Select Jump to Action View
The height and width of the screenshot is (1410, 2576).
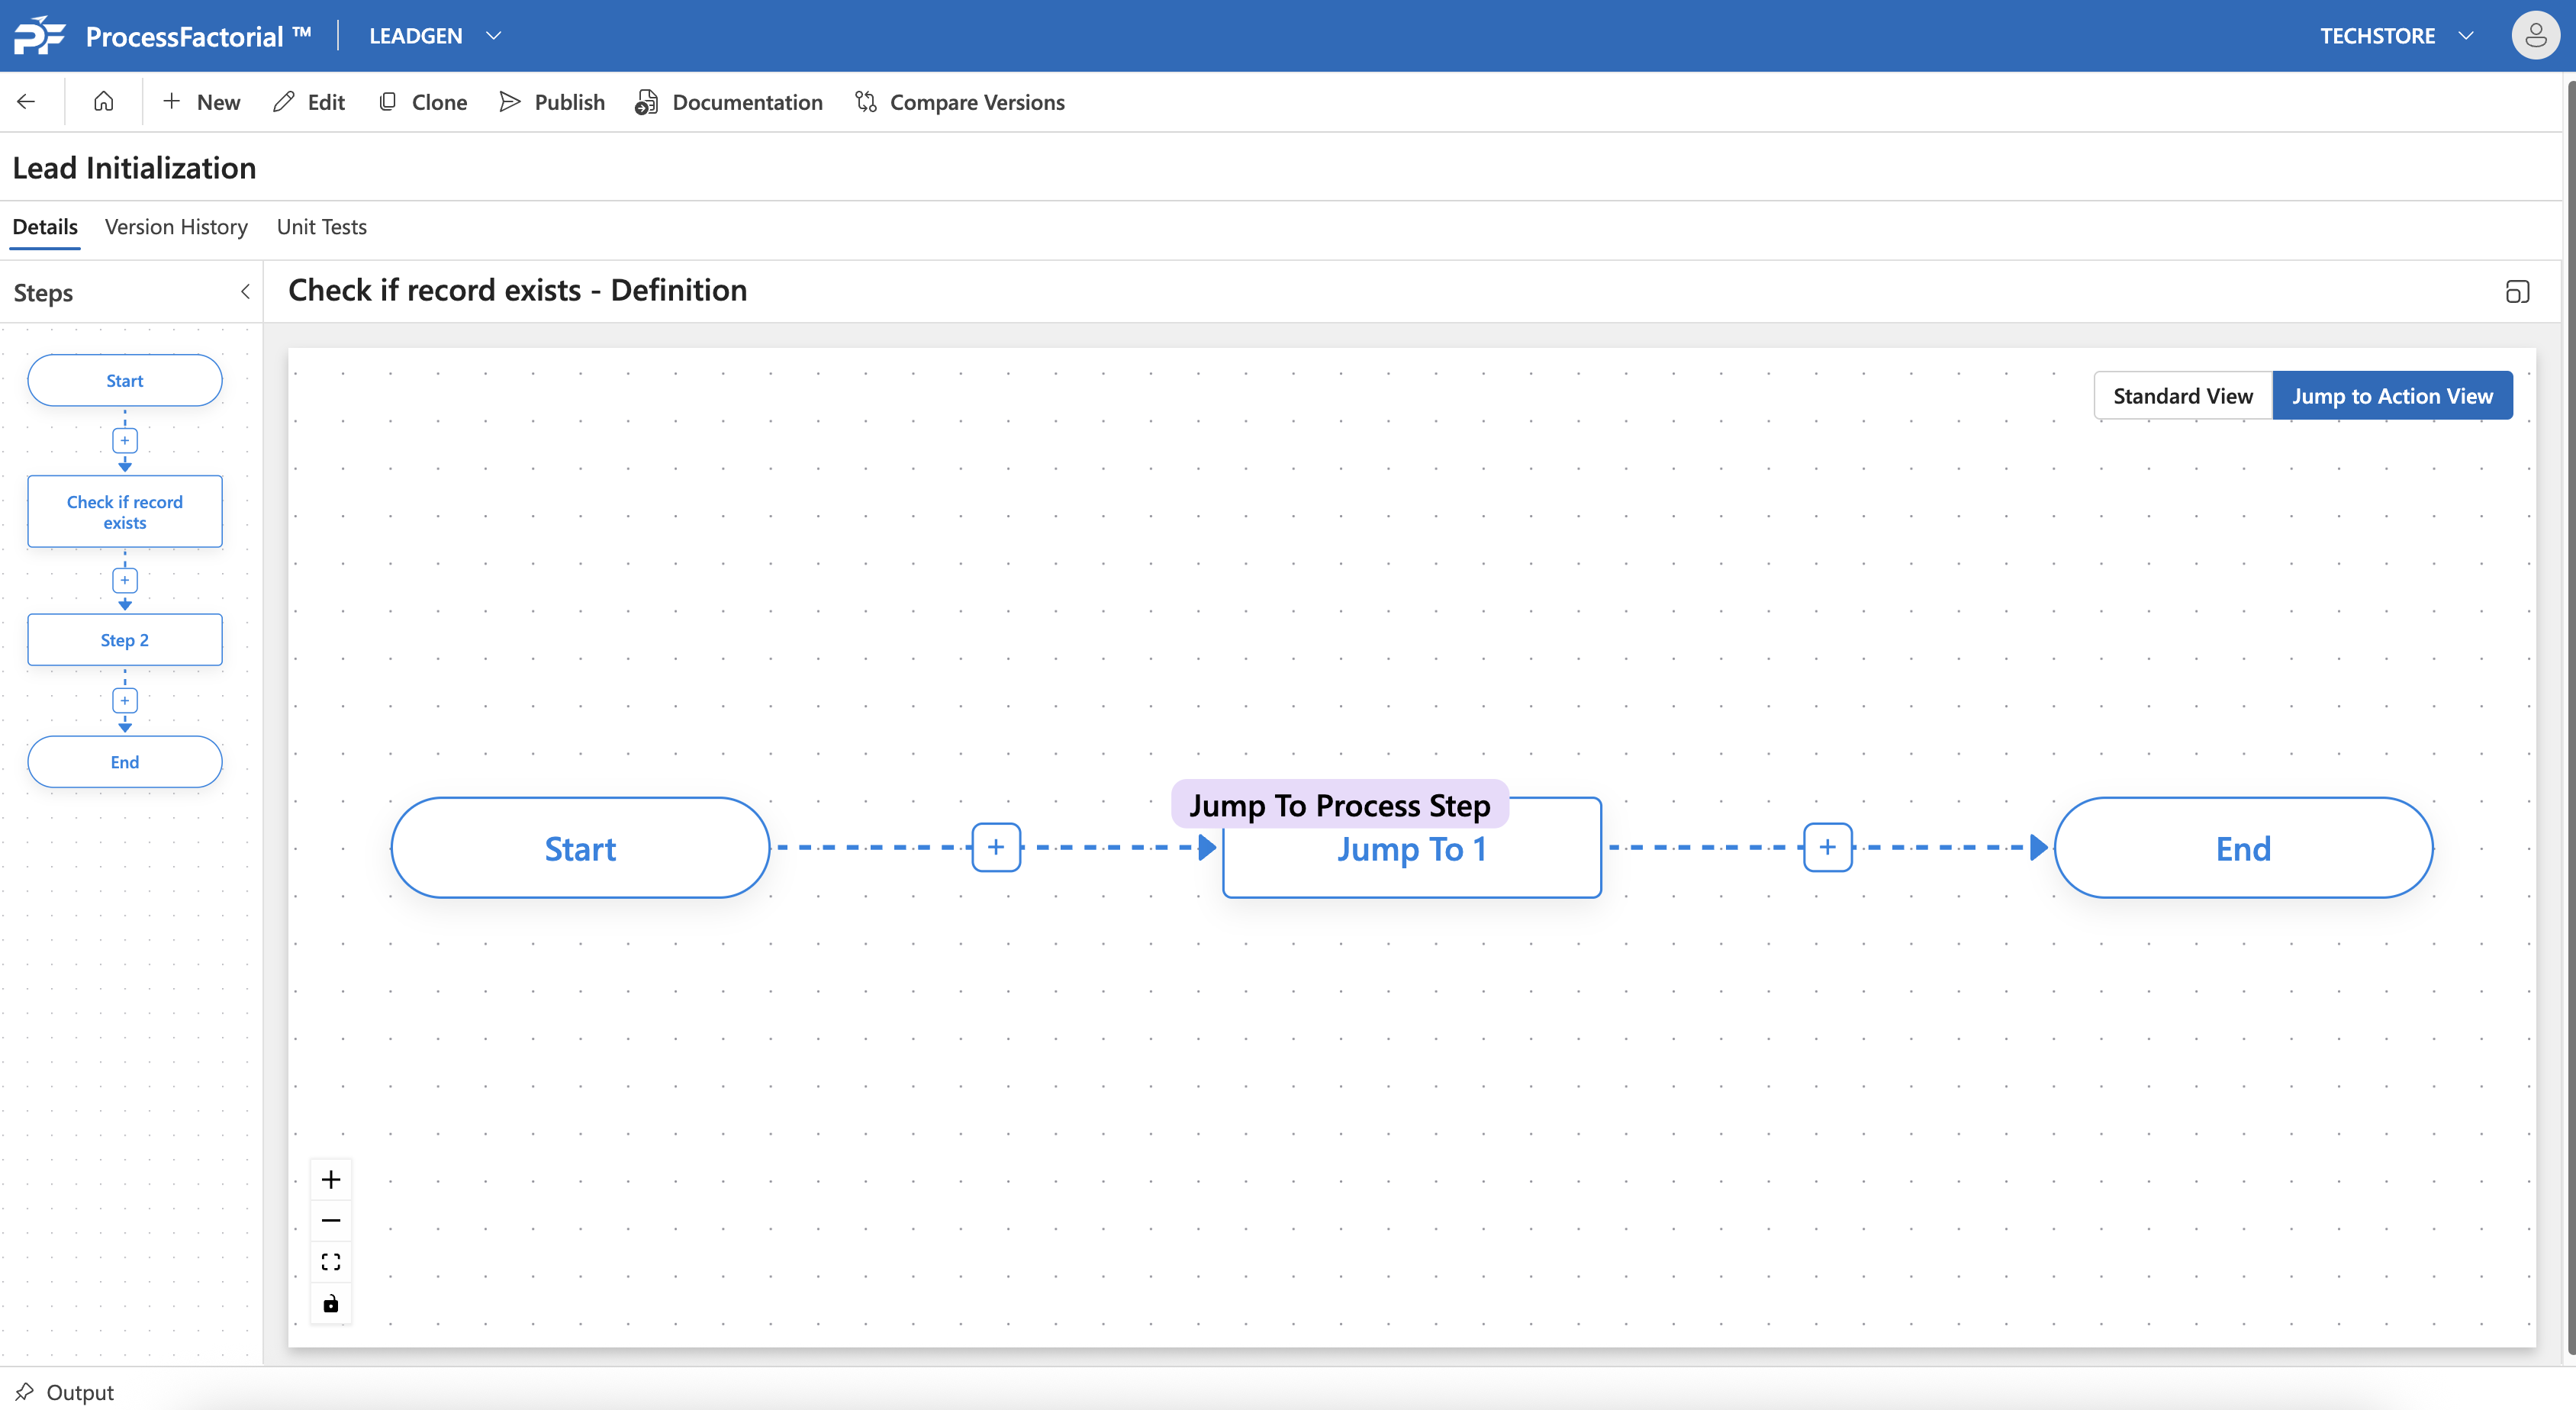coord(2392,396)
